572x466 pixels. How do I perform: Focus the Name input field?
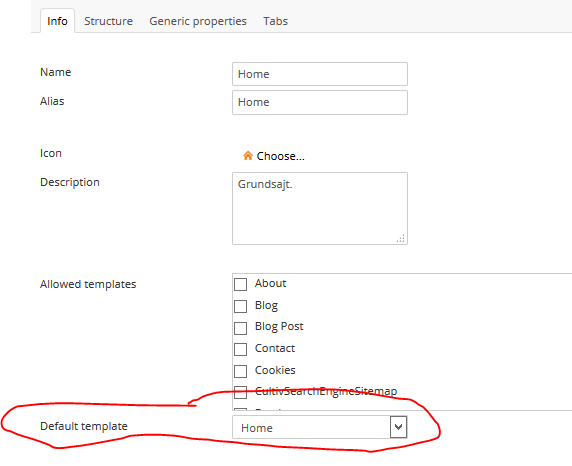pos(320,74)
